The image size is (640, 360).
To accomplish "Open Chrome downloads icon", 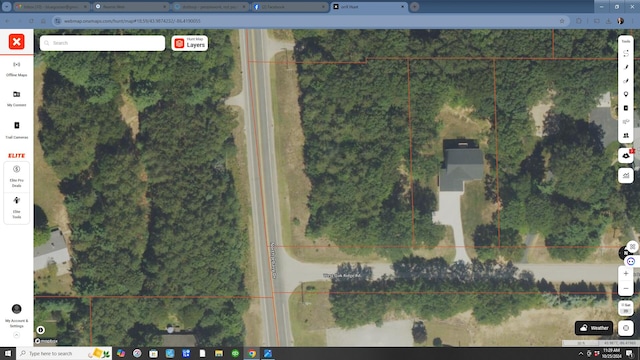I will click(x=609, y=21).
